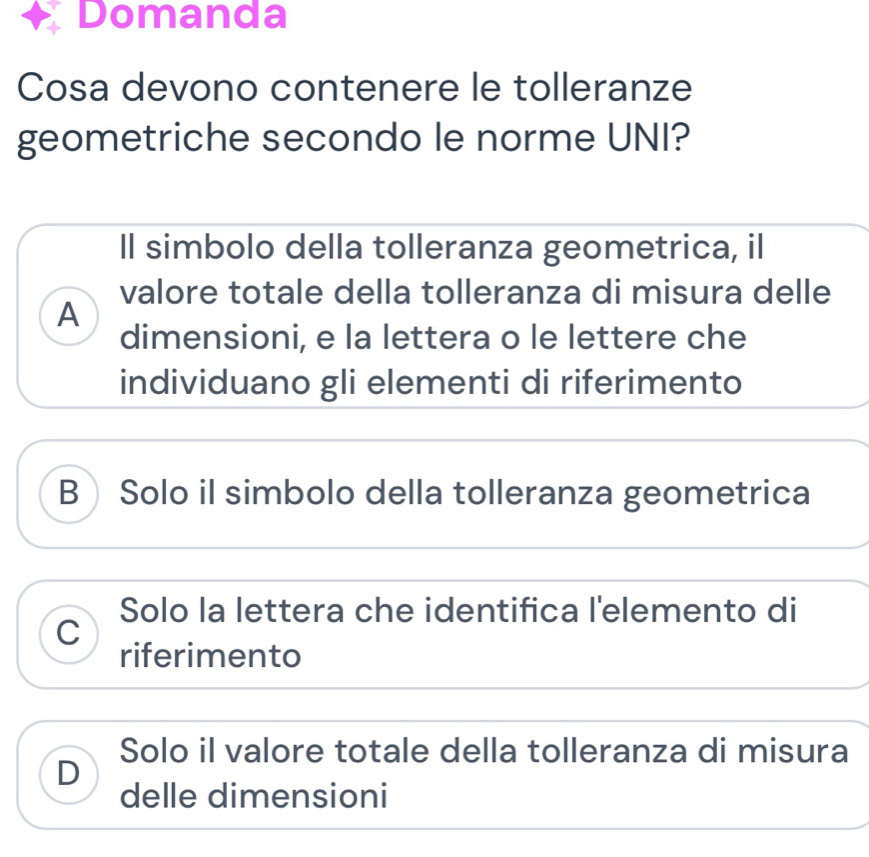
Task: Click 'delle dimensioni' text in option D
Action: 253,797
